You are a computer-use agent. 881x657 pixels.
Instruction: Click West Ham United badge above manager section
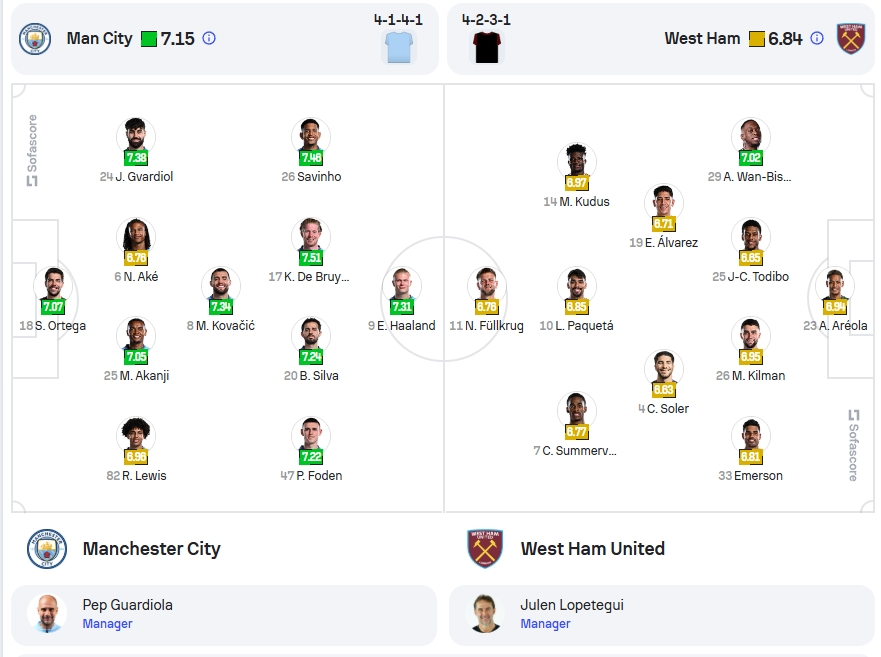click(x=485, y=549)
